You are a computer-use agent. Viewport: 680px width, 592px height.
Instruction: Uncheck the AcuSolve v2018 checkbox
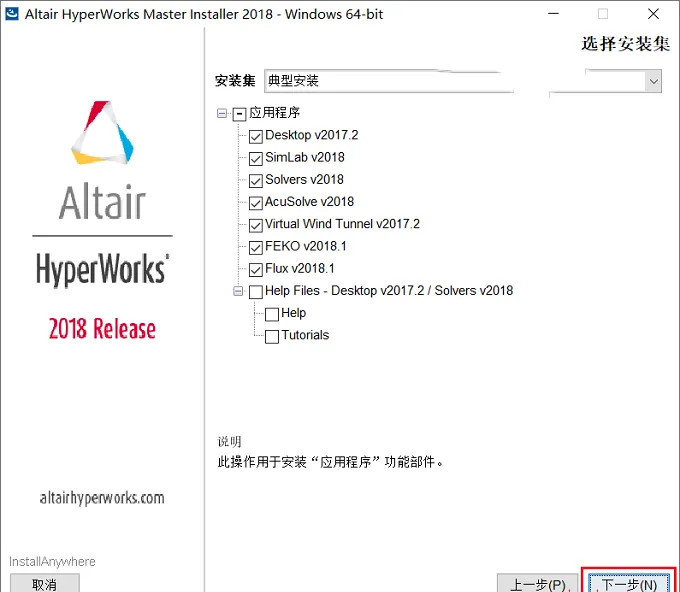pyautogui.click(x=255, y=203)
